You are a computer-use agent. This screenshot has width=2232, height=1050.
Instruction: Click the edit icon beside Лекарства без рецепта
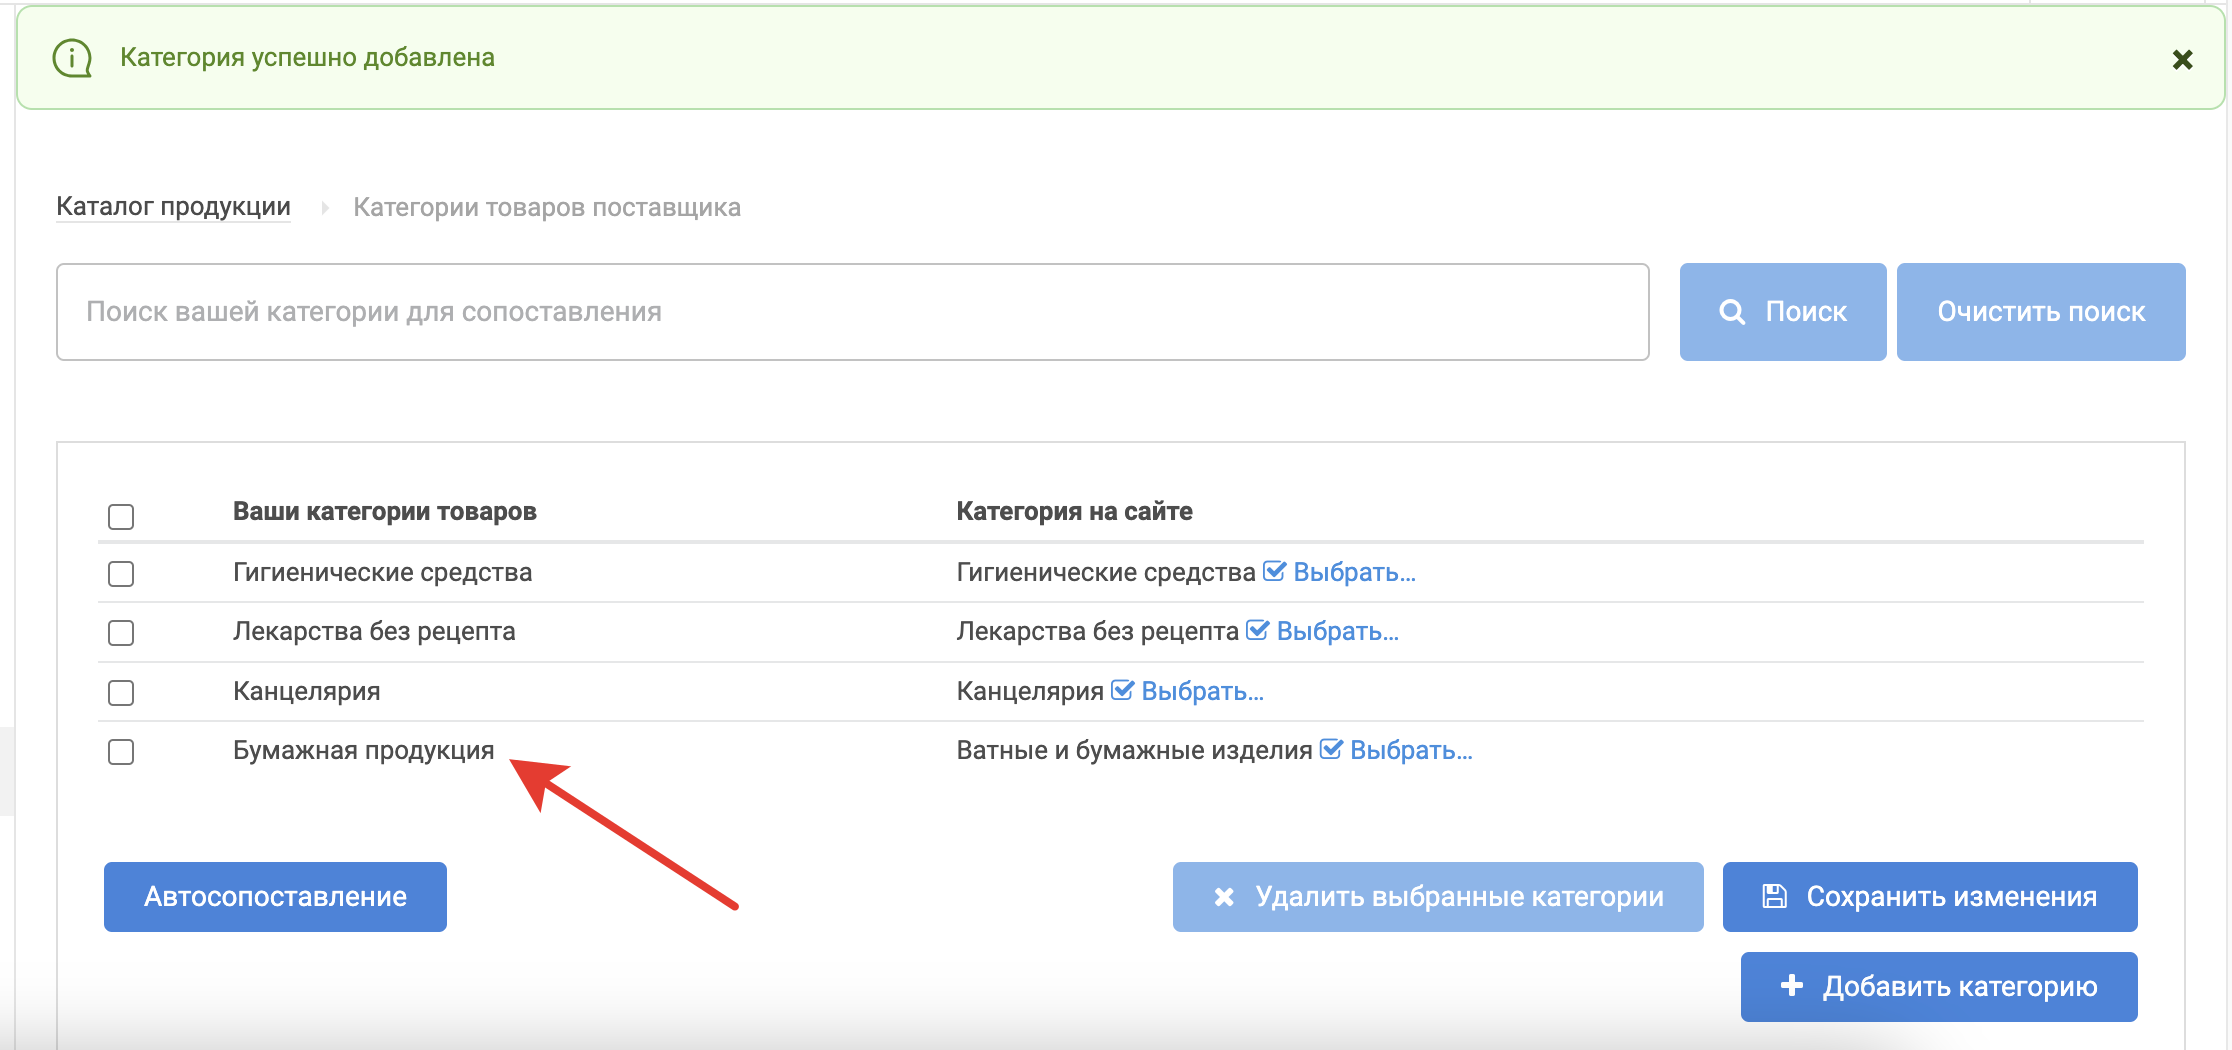coord(1257,630)
